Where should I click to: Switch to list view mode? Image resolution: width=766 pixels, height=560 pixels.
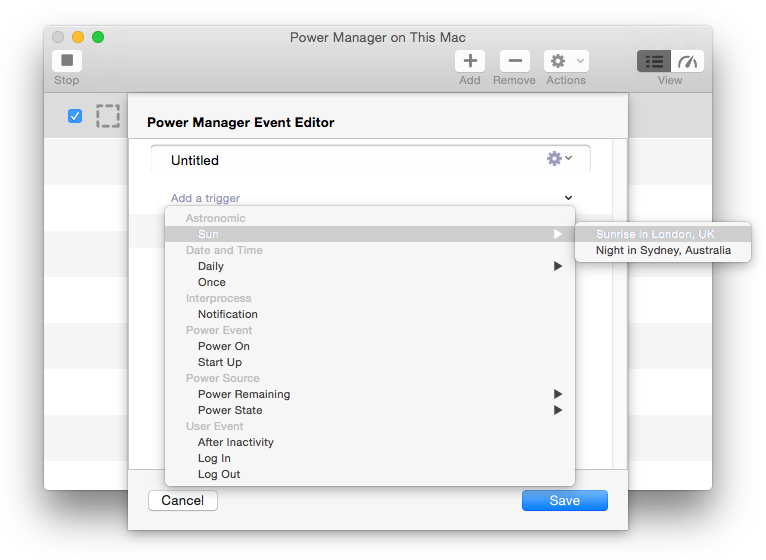[x=654, y=61]
